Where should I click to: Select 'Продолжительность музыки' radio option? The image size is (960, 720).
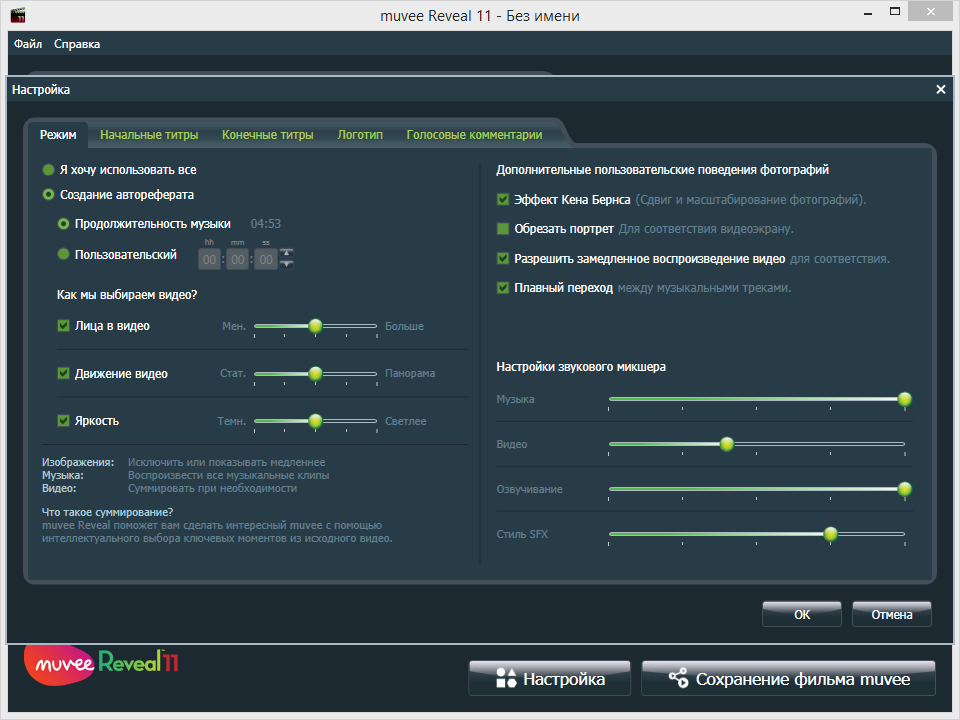coord(65,224)
